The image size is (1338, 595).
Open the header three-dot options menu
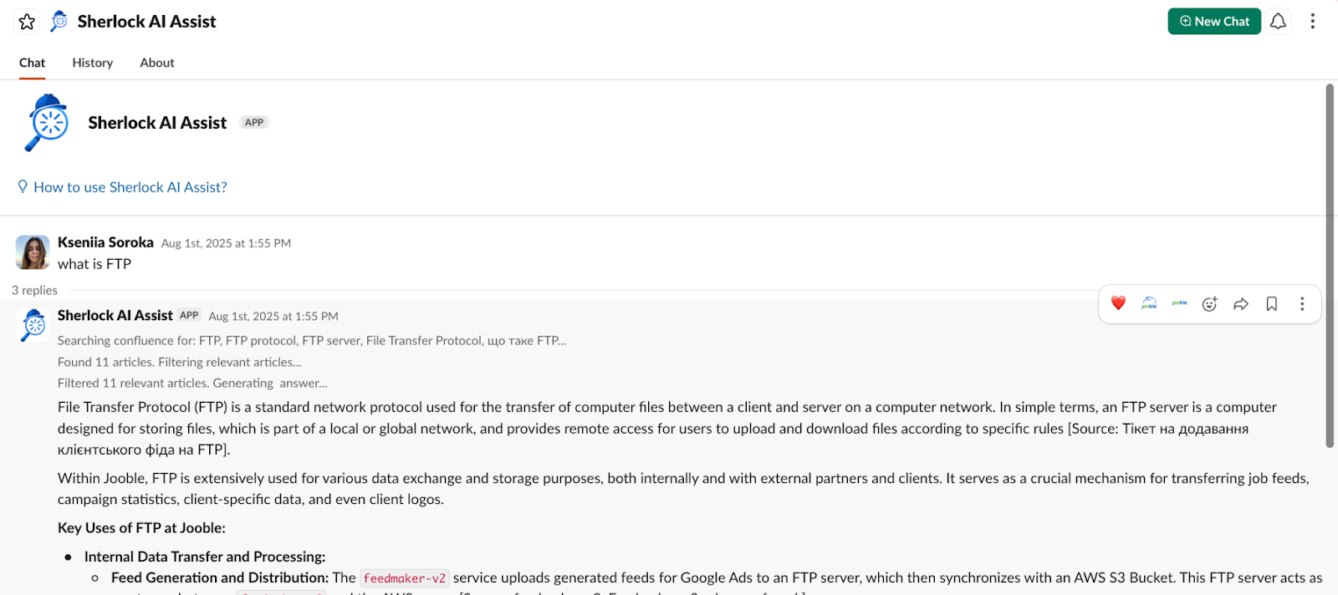click(1313, 21)
